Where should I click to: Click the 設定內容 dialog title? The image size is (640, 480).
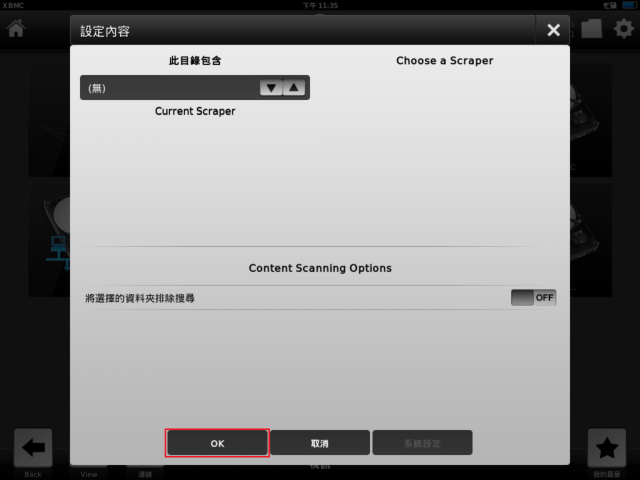tap(105, 31)
